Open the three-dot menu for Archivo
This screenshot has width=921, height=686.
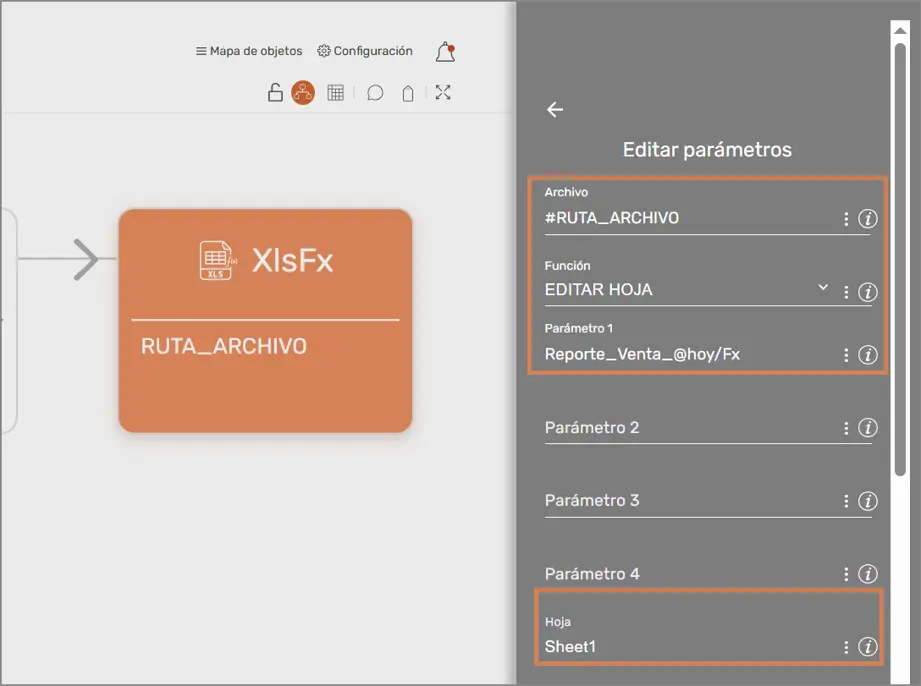point(846,219)
